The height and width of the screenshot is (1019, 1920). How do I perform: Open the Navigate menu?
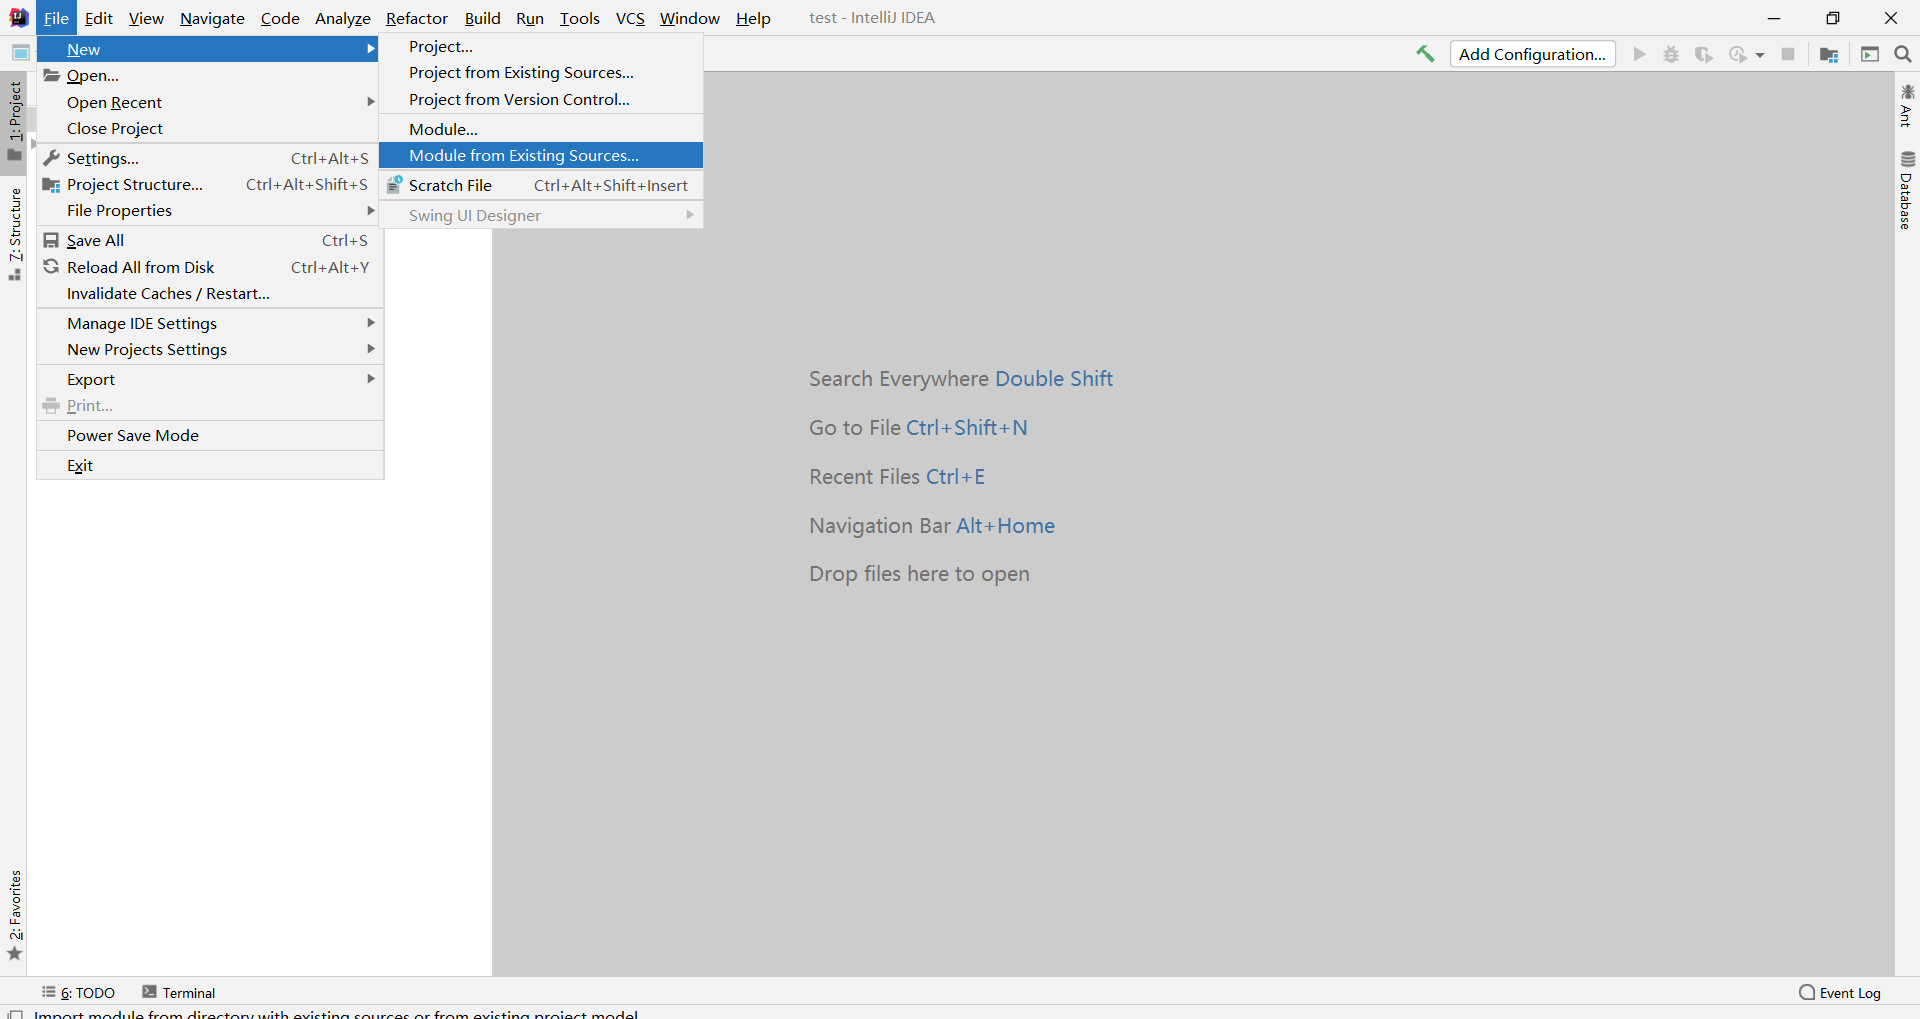(212, 18)
